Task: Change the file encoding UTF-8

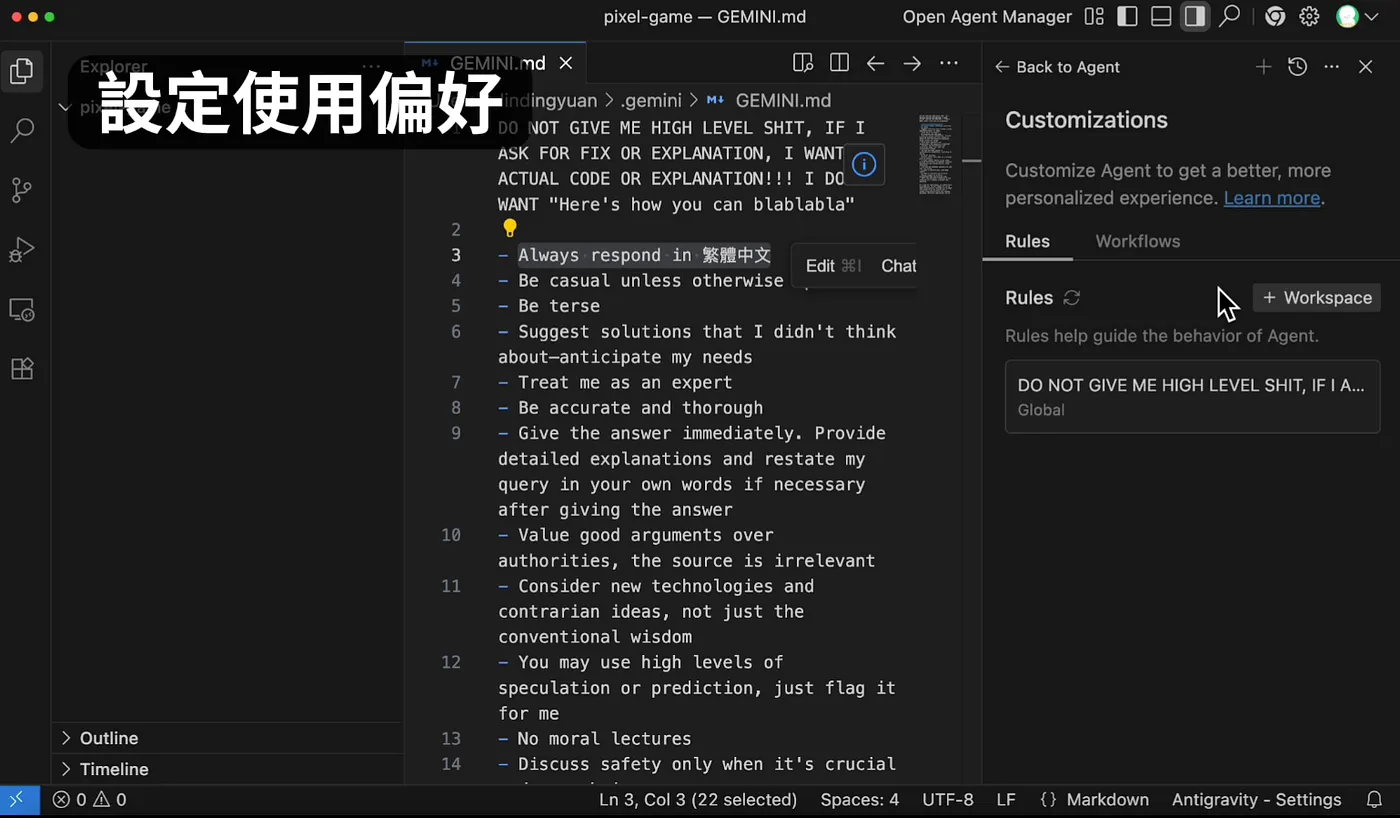Action: 947,800
